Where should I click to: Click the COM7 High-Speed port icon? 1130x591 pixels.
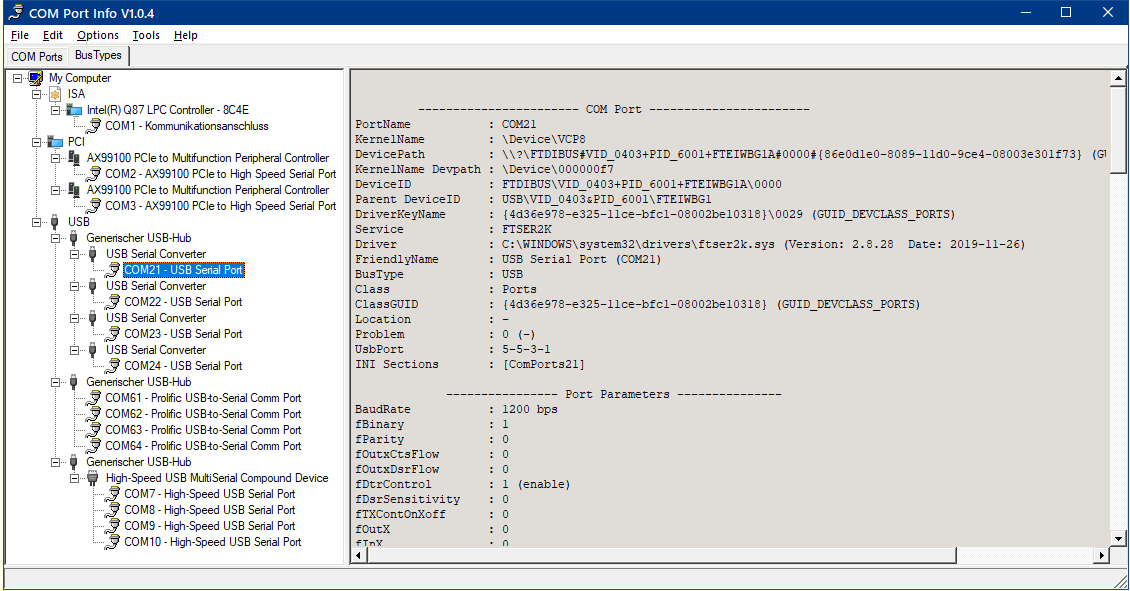click(x=112, y=494)
